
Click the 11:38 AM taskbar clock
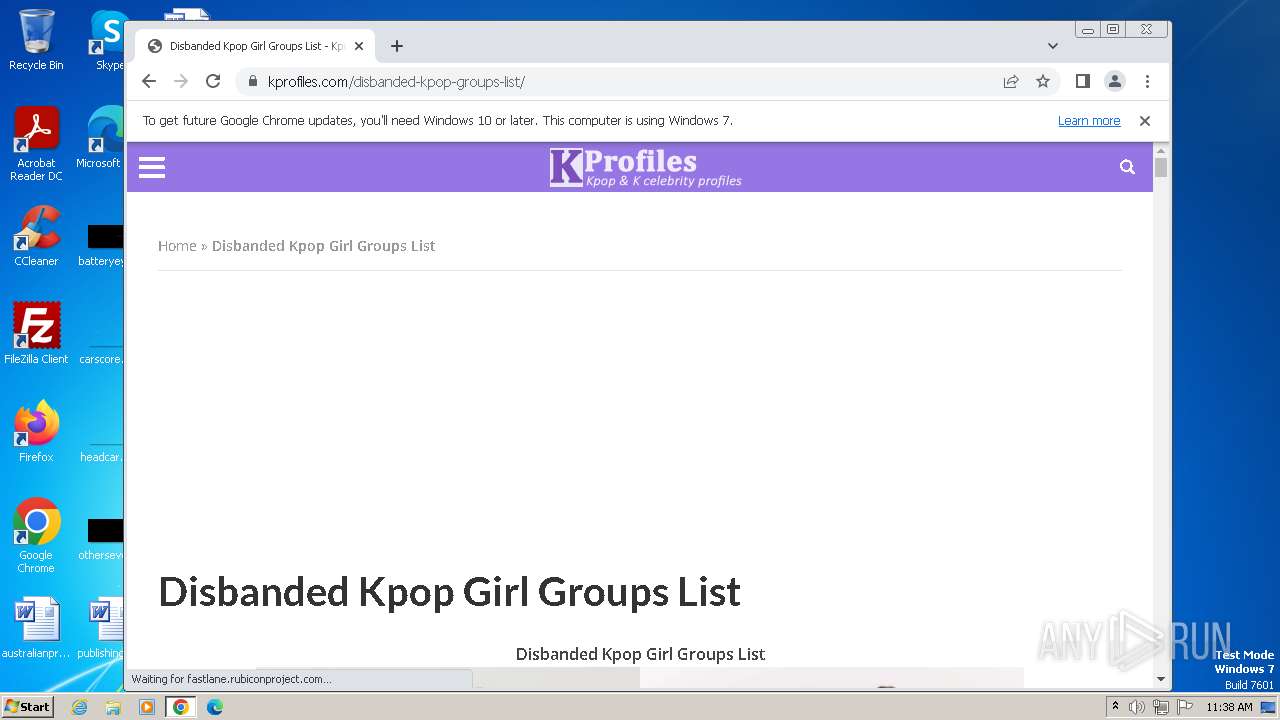click(x=1229, y=707)
